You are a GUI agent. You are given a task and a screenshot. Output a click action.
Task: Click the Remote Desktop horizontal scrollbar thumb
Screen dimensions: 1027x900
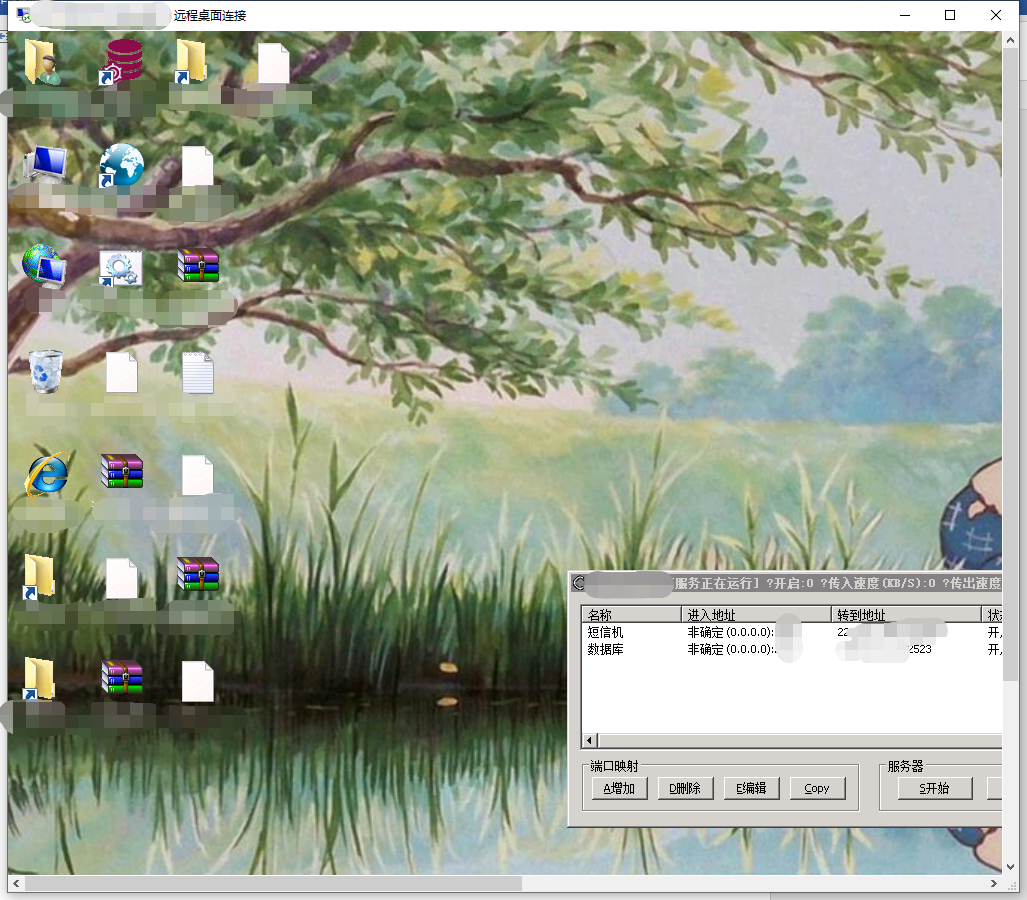coord(273,883)
